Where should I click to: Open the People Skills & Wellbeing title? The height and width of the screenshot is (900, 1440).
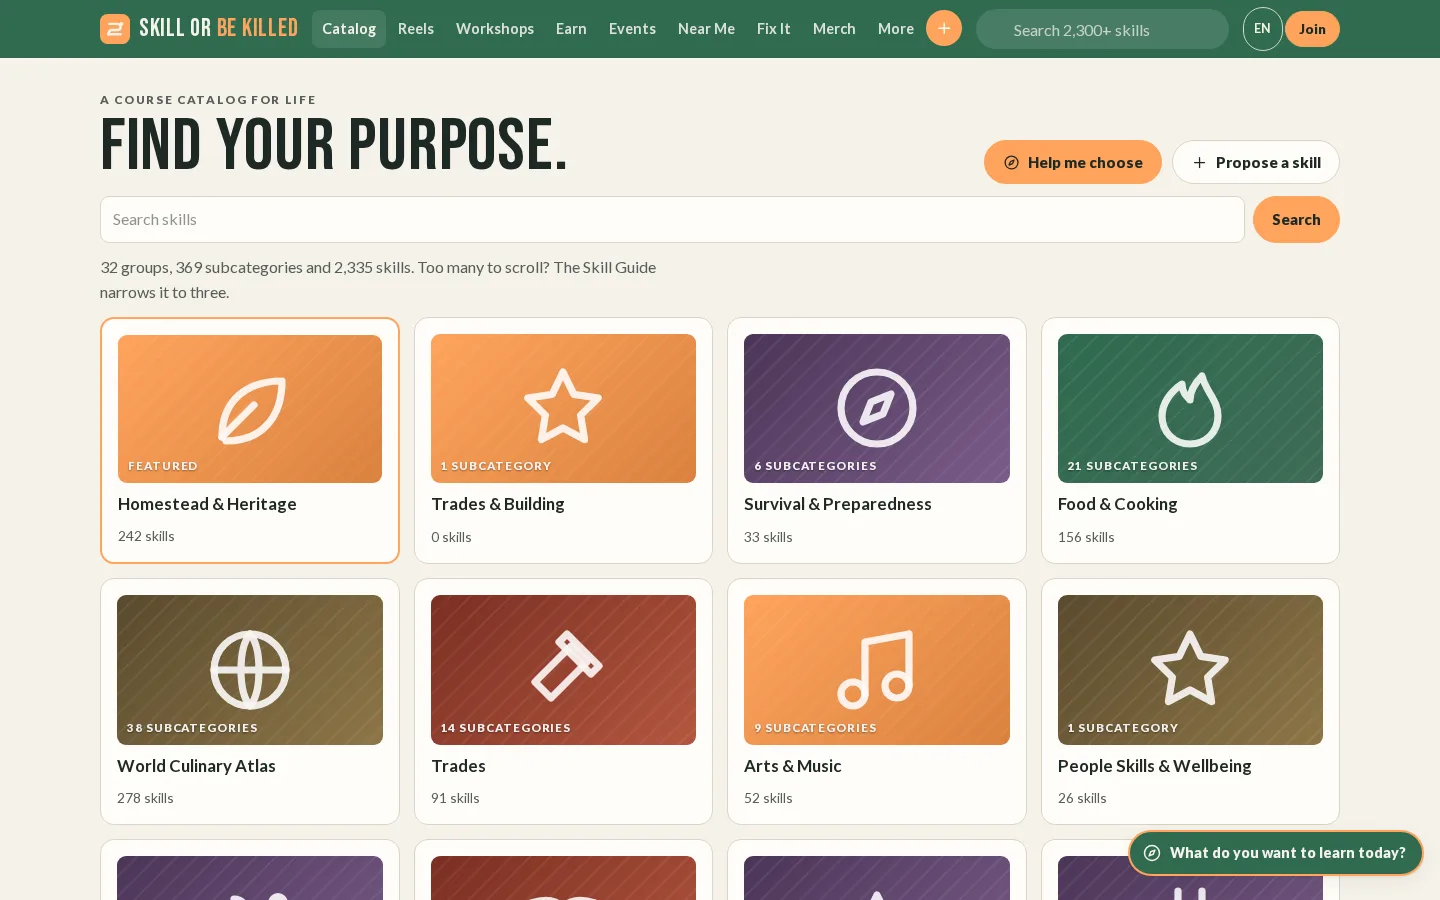pyautogui.click(x=1155, y=766)
